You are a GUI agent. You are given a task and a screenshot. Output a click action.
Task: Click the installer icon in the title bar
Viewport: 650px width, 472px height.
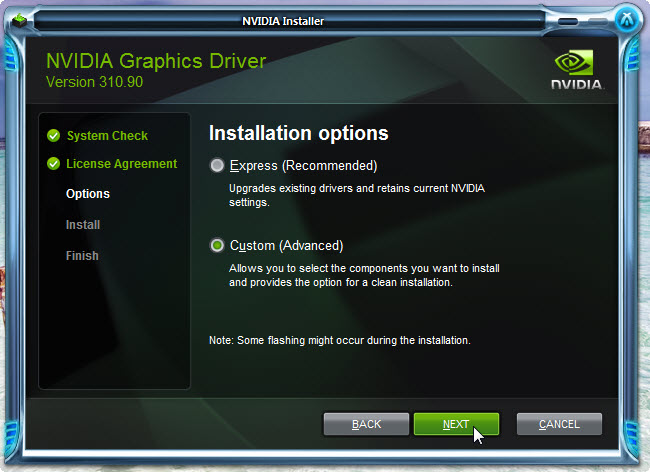[x=19, y=20]
